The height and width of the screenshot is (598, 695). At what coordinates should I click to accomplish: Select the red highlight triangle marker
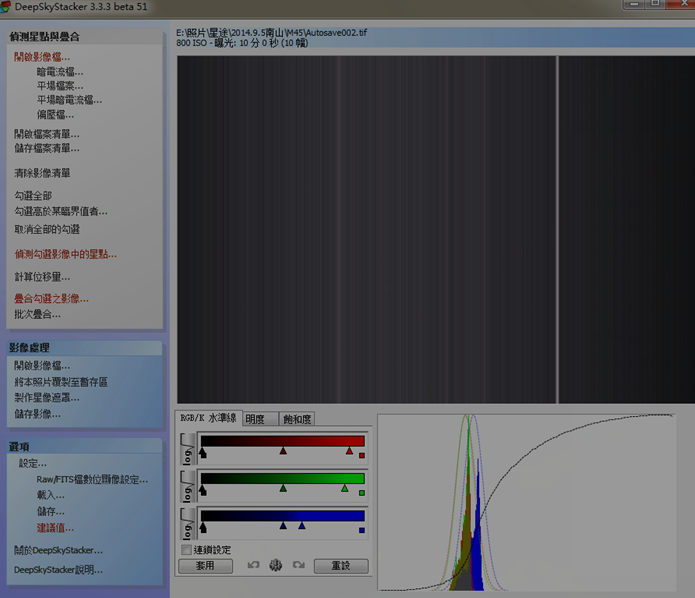[x=349, y=451]
